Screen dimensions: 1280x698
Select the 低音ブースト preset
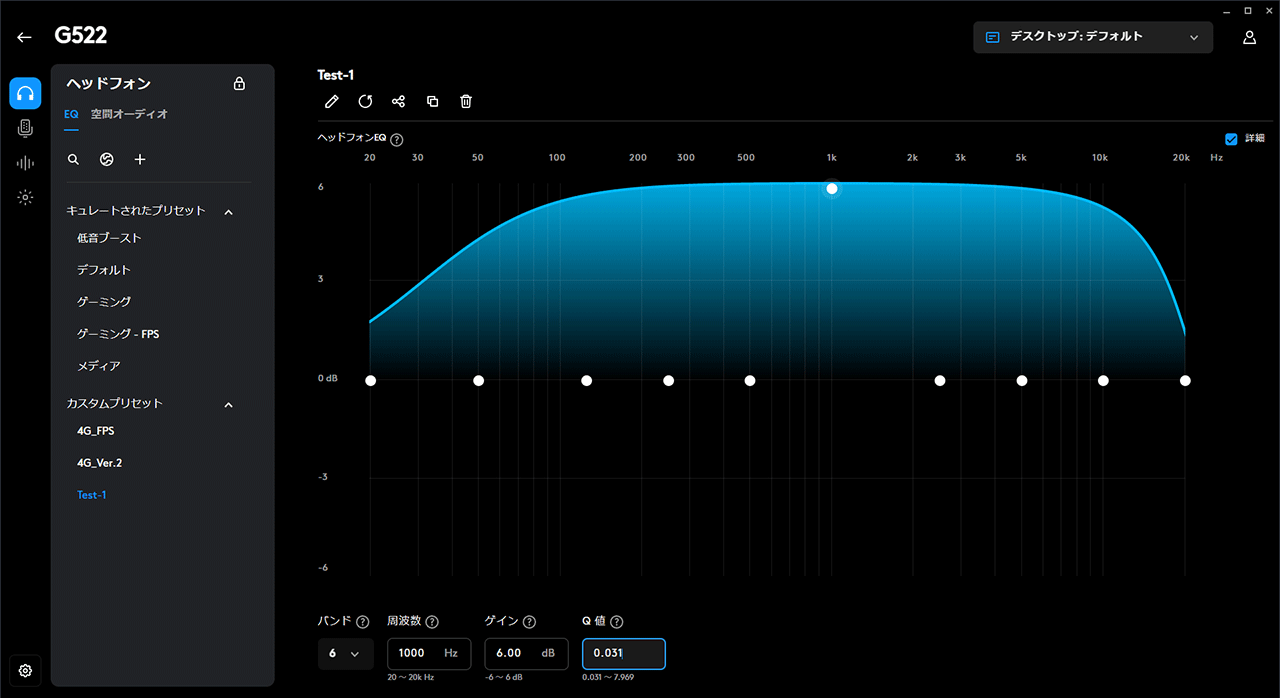tap(109, 238)
